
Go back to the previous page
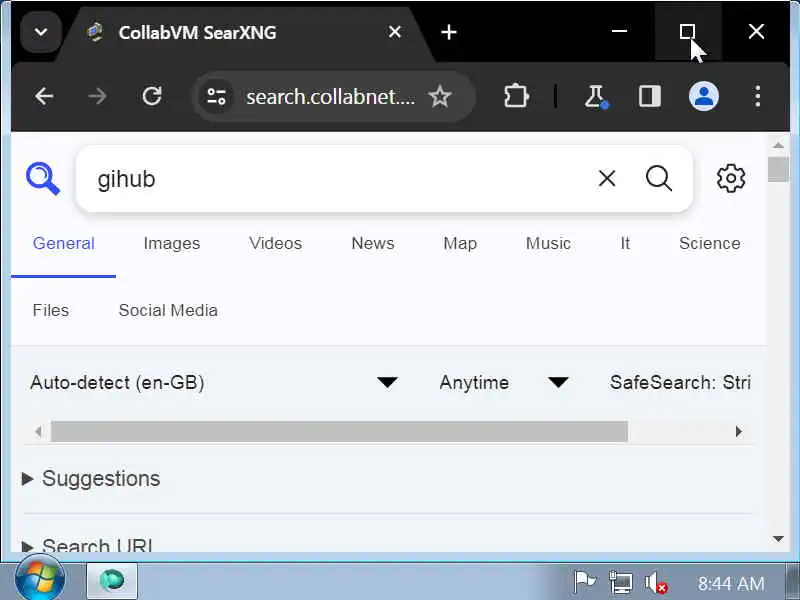(x=44, y=96)
